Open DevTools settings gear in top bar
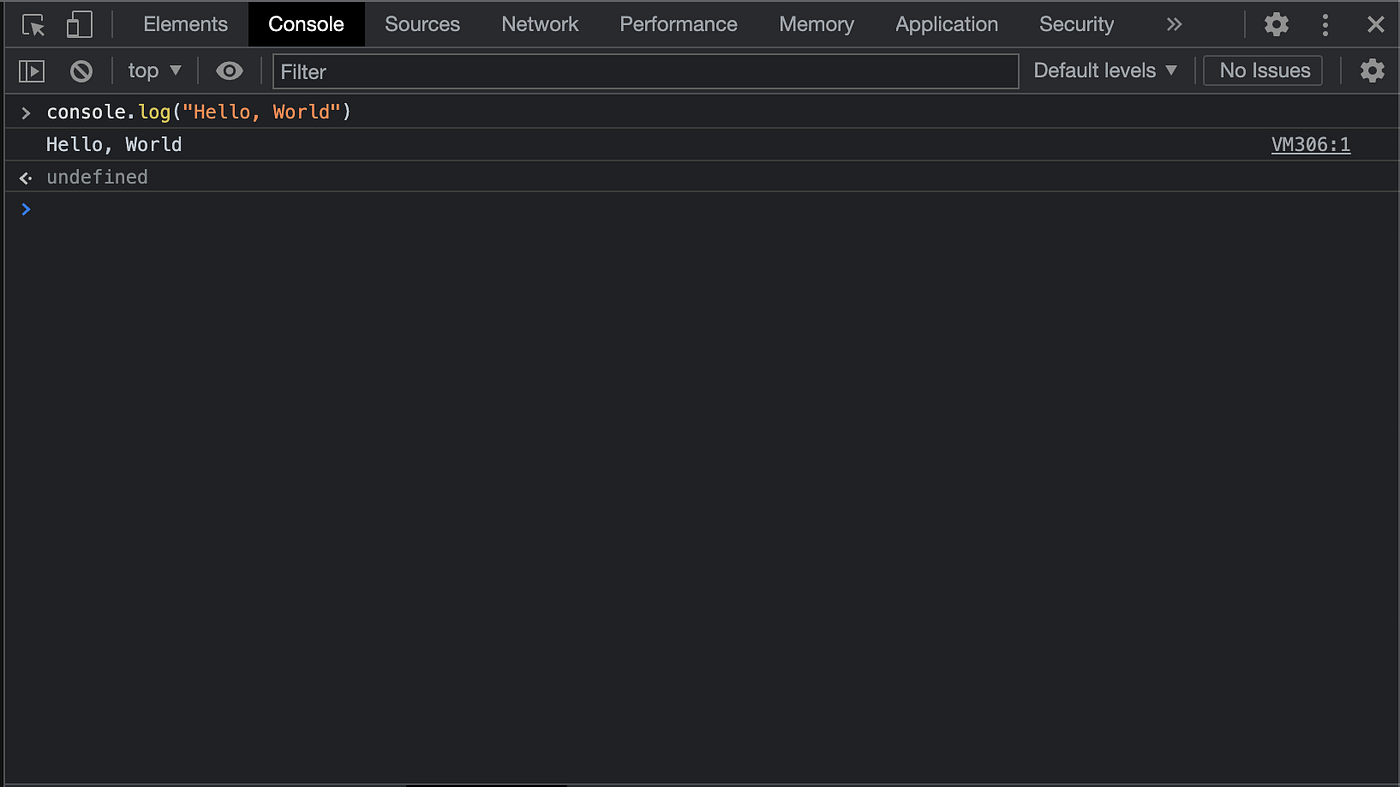This screenshot has width=1400, height=787. click(x=1276, y=24)
